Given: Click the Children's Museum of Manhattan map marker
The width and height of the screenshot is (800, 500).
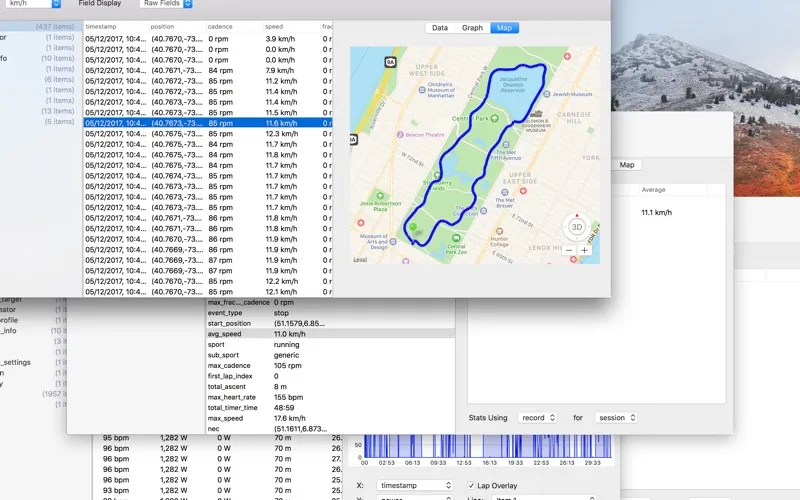Looking at the screenshot, I should click(x=421, y=90).
